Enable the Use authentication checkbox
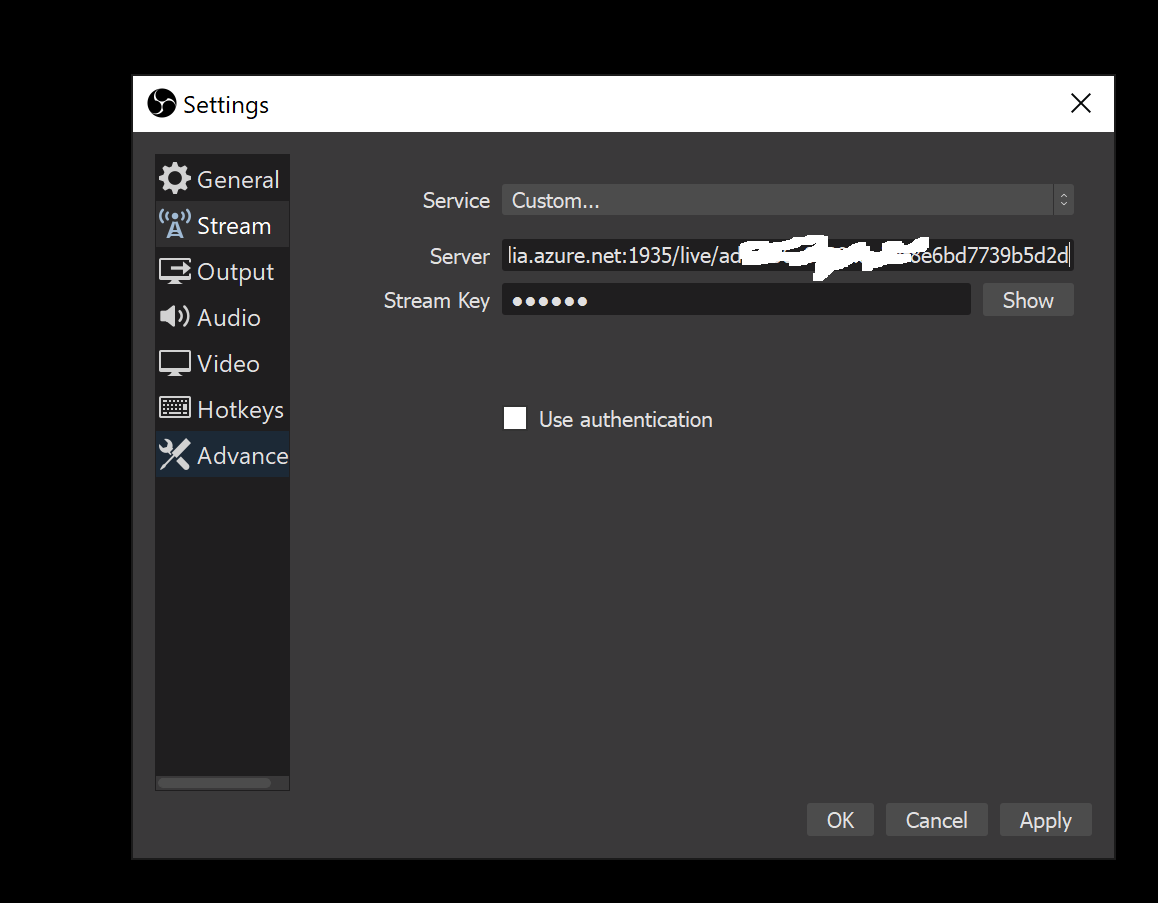 pos(515,419)
